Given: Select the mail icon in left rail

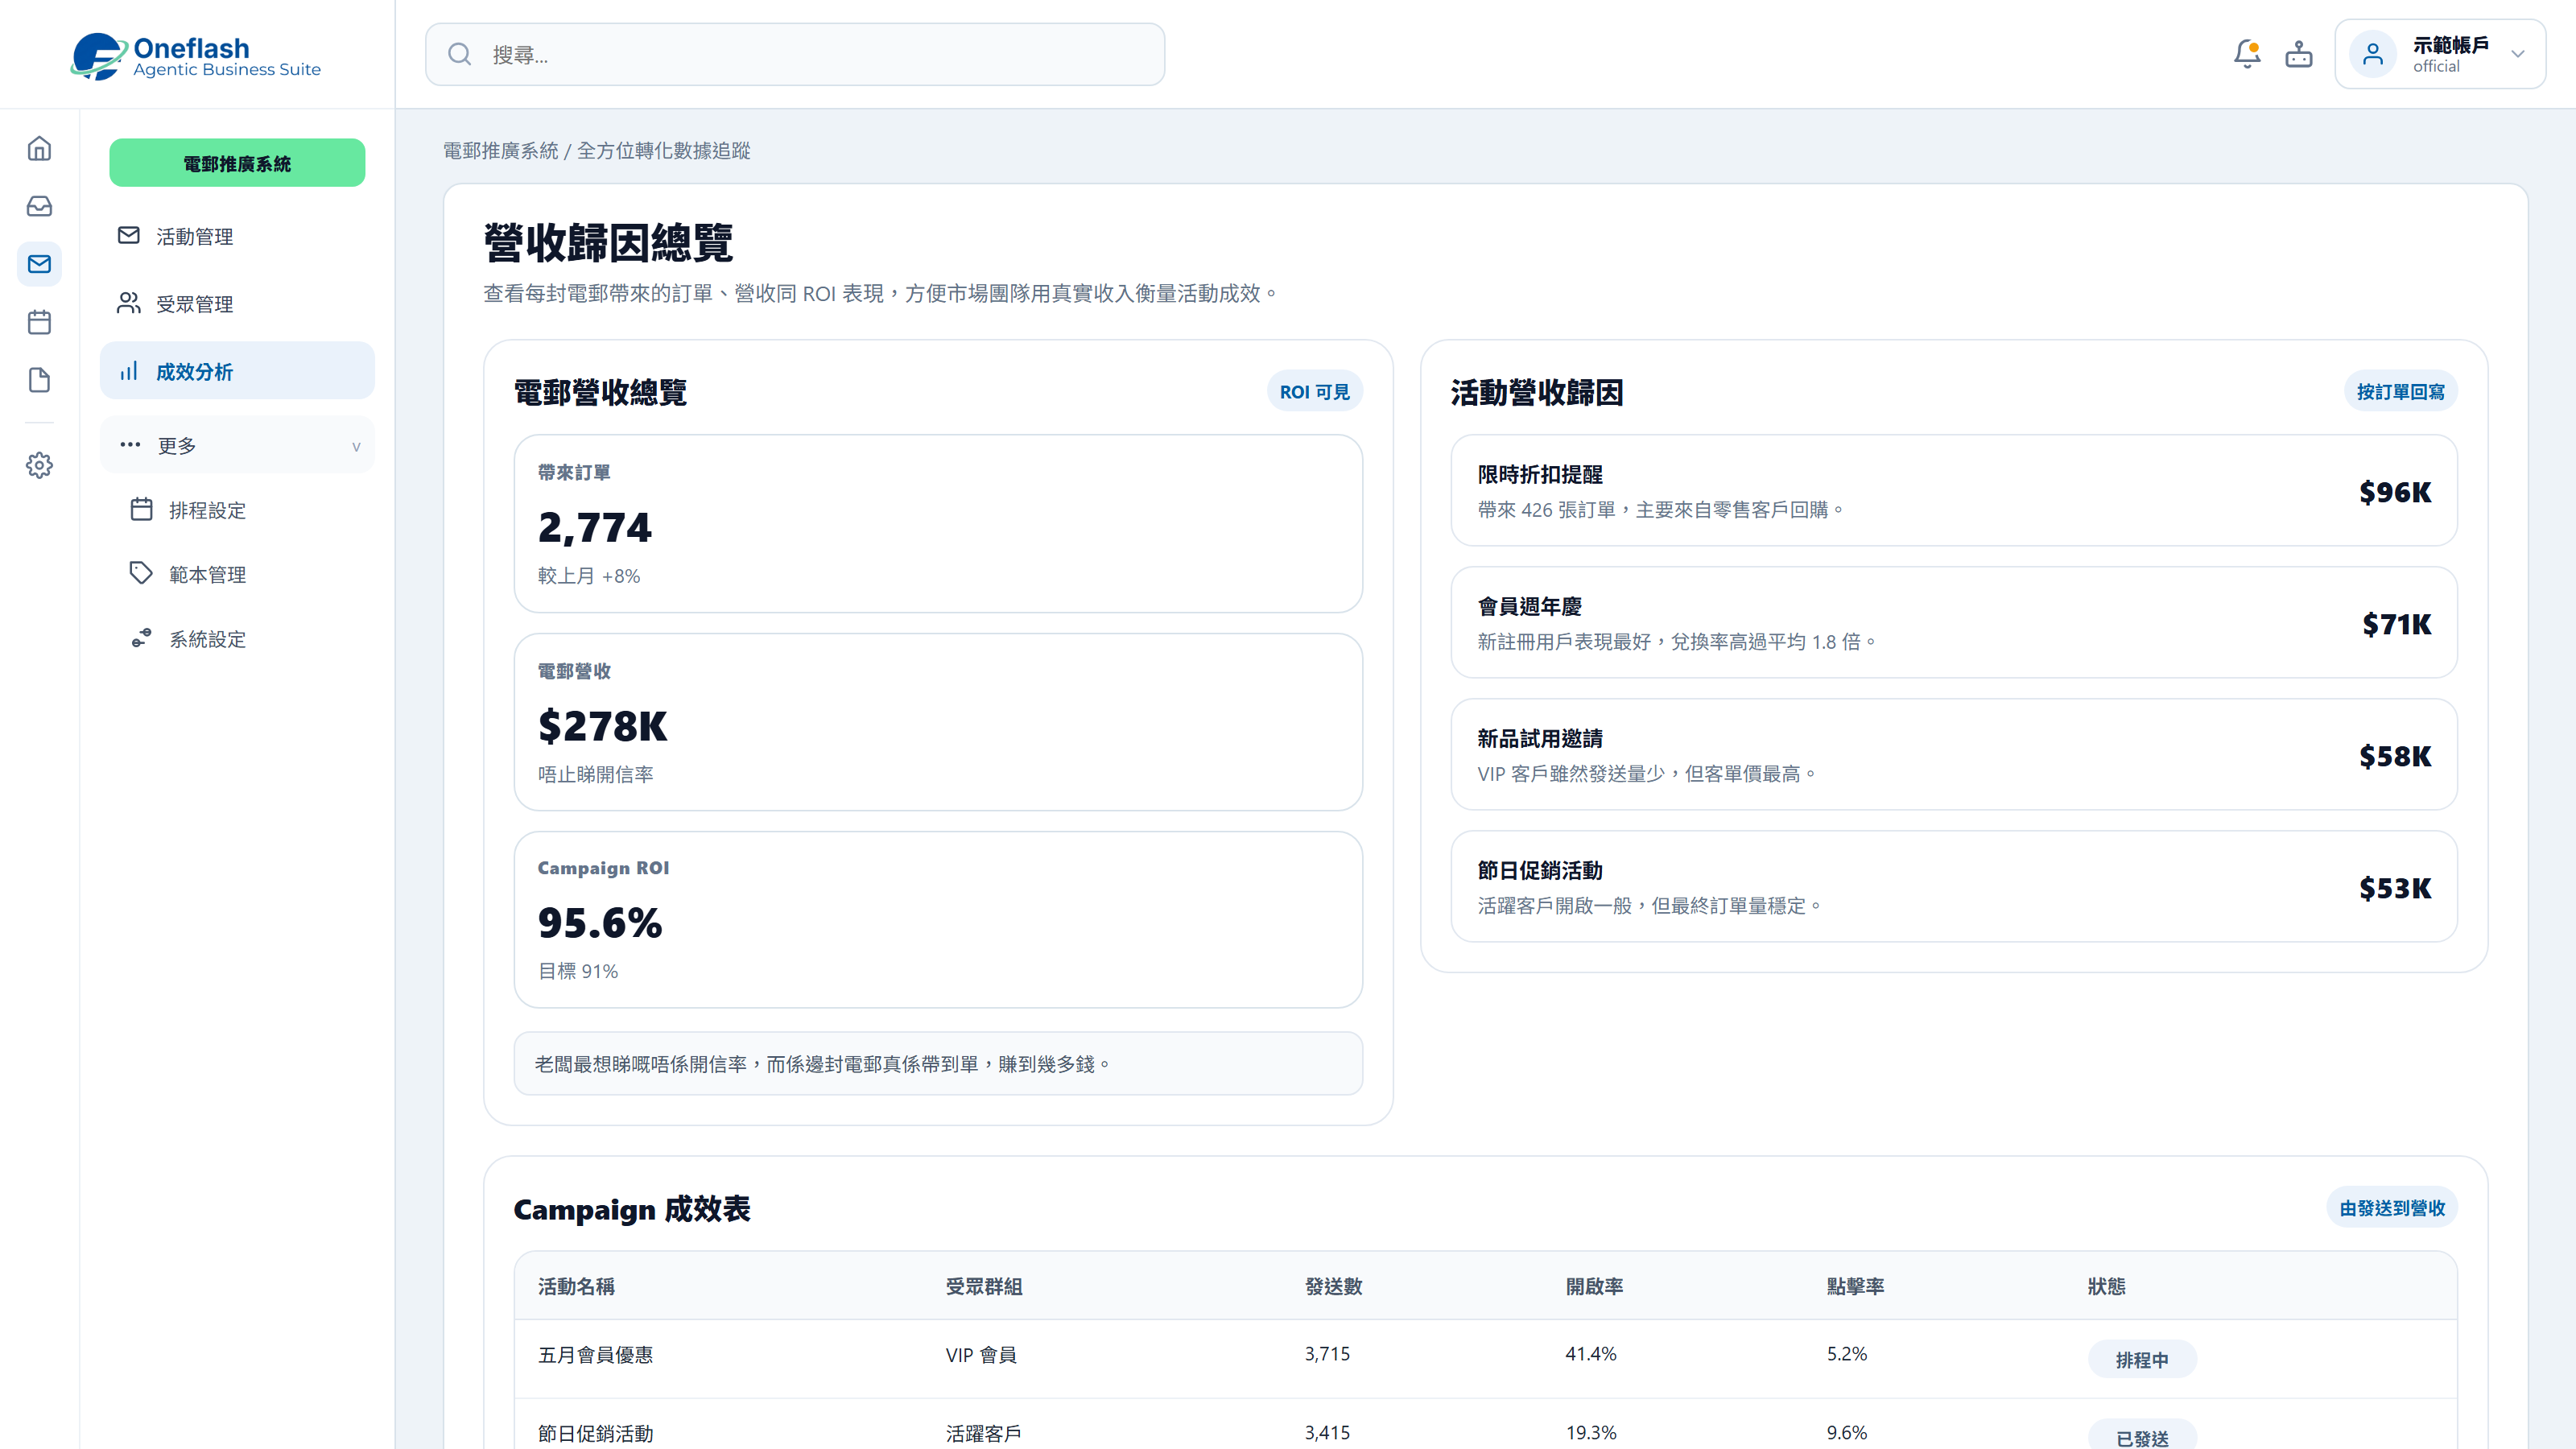Looking at the screenshot, I should (39, 264).
